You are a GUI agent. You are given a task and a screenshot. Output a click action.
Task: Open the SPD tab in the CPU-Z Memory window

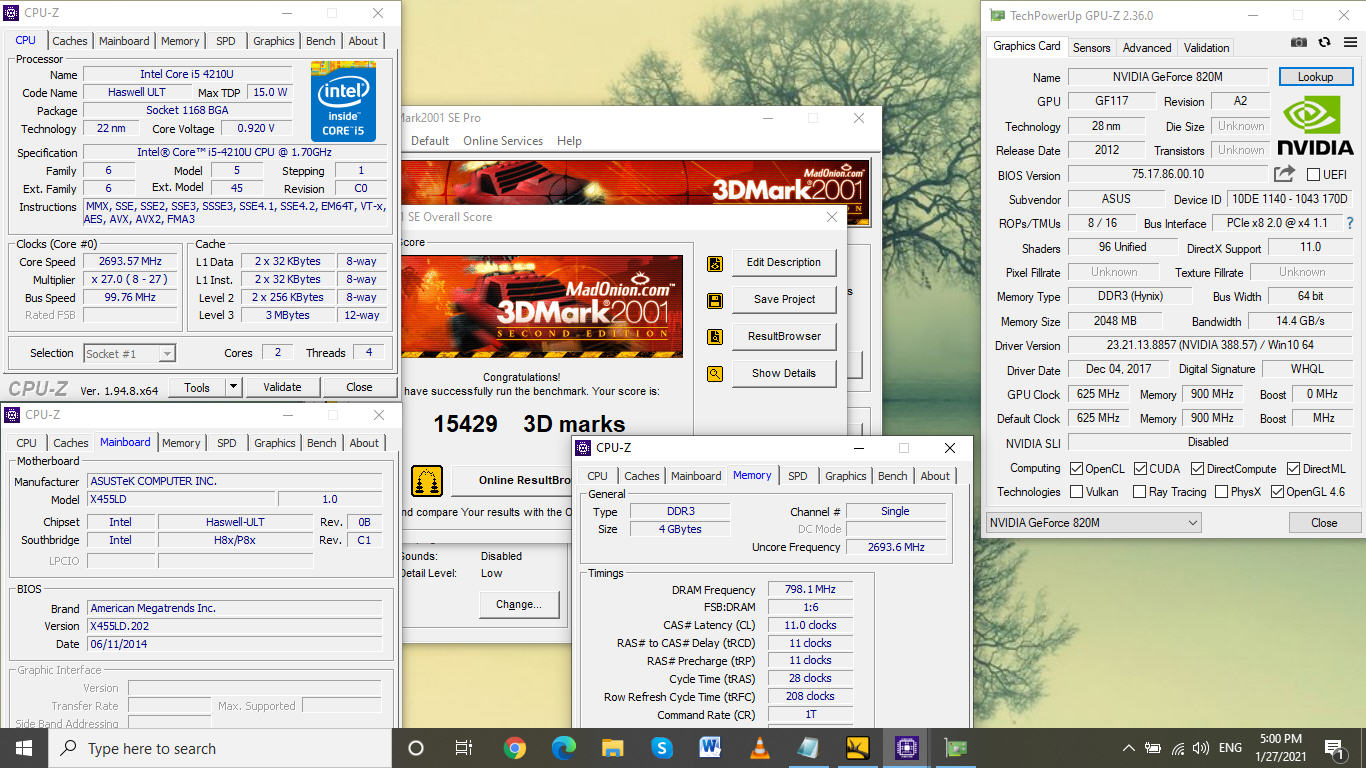[x=797, y=476]
